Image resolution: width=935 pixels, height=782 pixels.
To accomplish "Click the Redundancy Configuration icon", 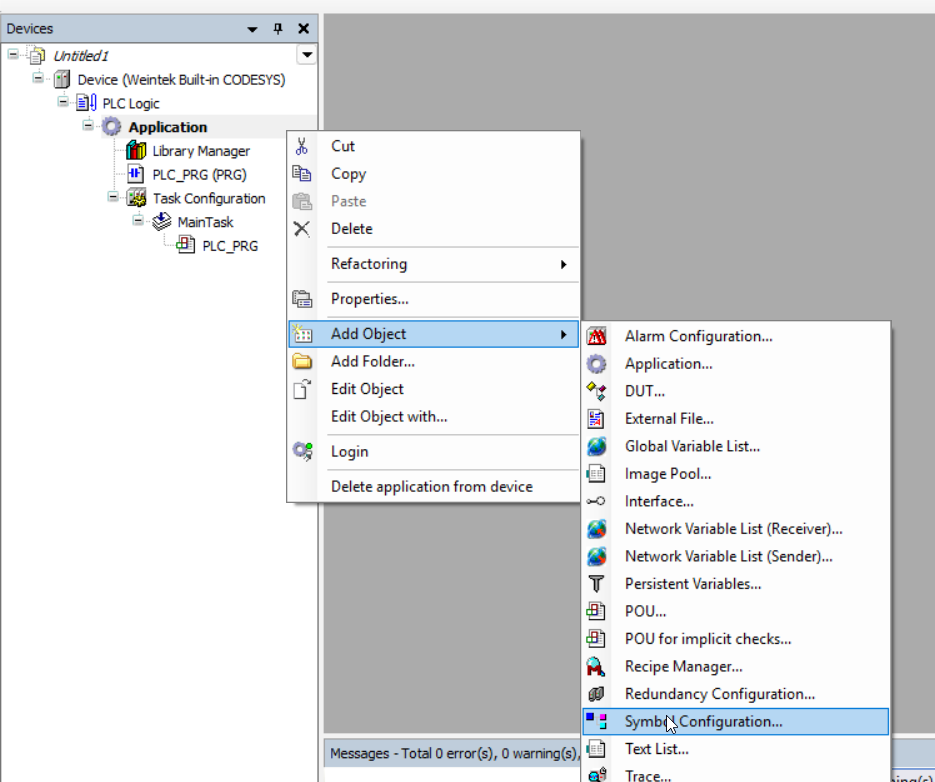I will 597,694.
